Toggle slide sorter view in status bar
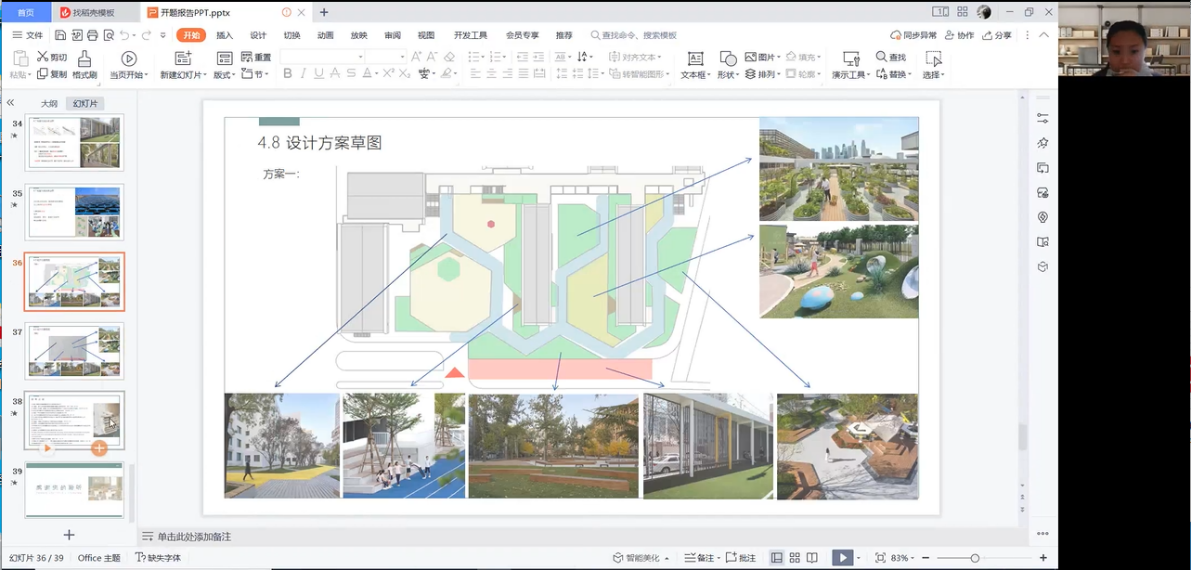The width and height of the screenshot is (1191, 570). [794, 558]
